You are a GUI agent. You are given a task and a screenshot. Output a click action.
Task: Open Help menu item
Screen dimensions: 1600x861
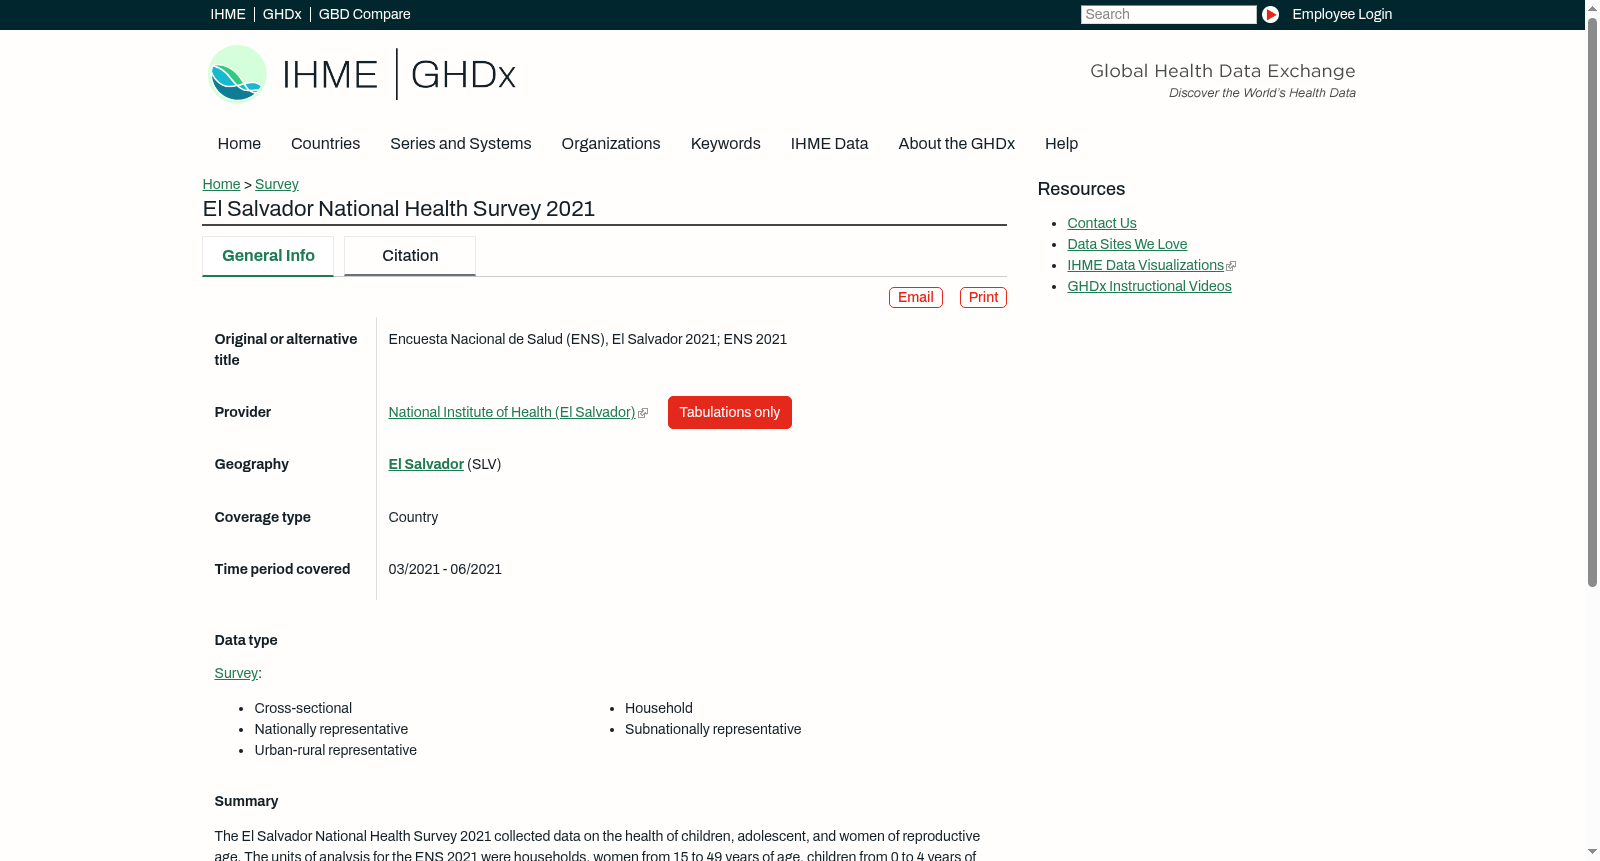(1061, 144)
